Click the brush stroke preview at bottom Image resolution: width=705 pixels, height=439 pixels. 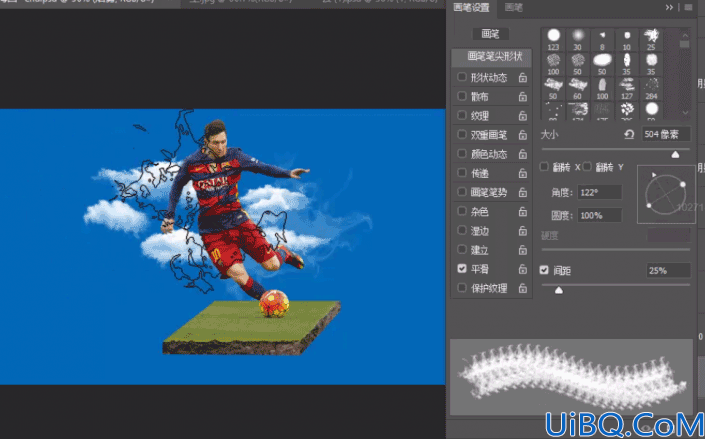[571, 377]
